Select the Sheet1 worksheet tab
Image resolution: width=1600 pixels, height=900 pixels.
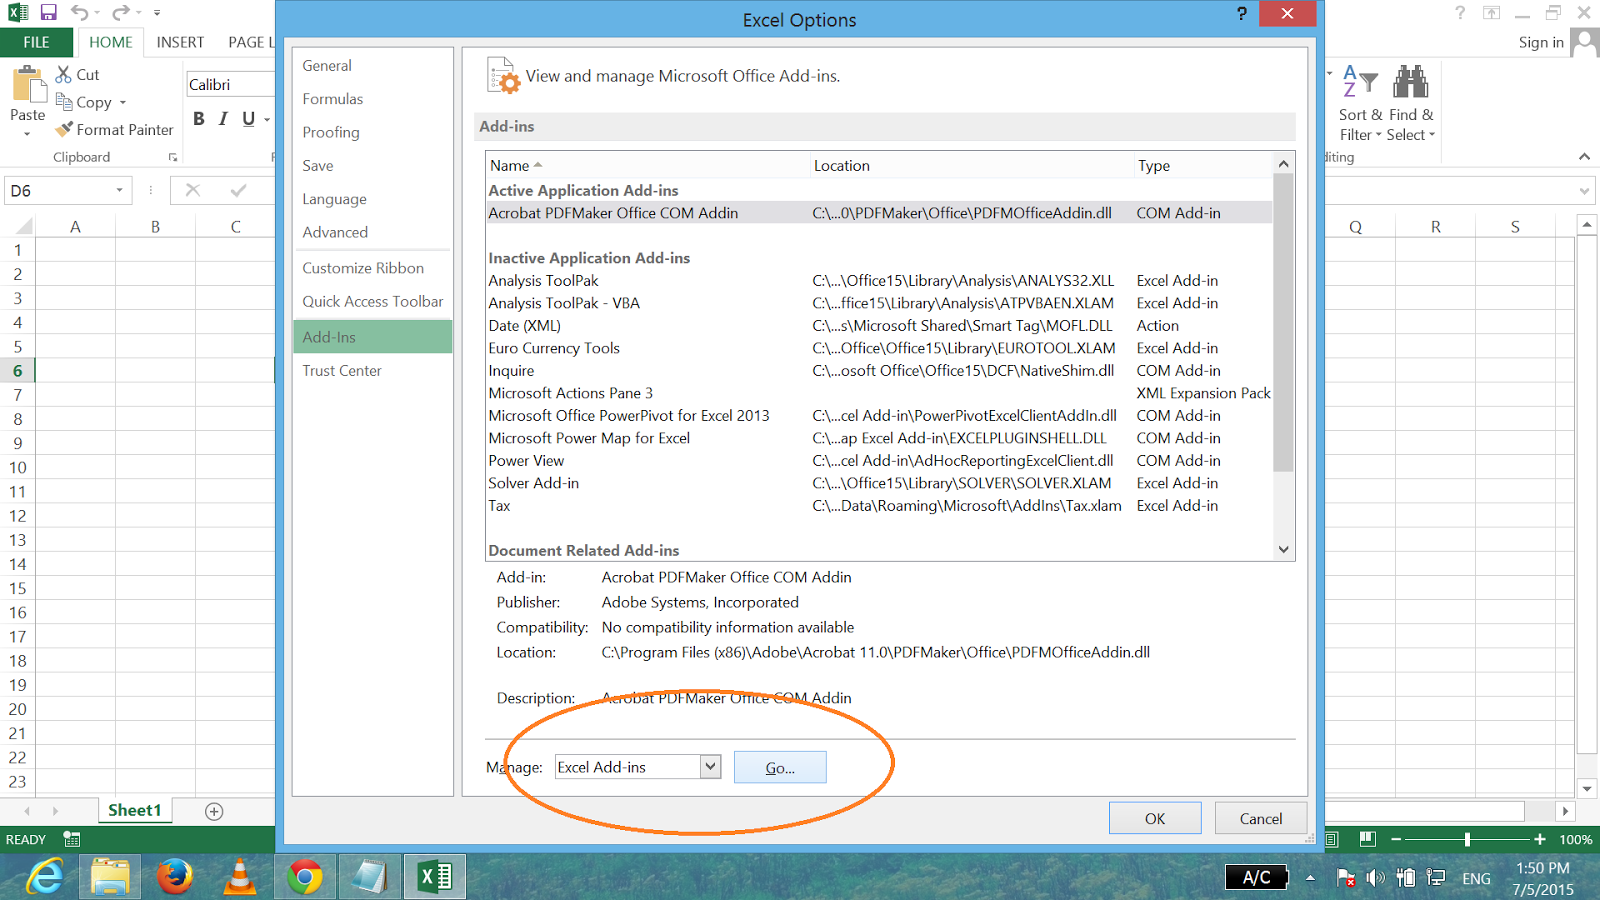coord(135,810)
